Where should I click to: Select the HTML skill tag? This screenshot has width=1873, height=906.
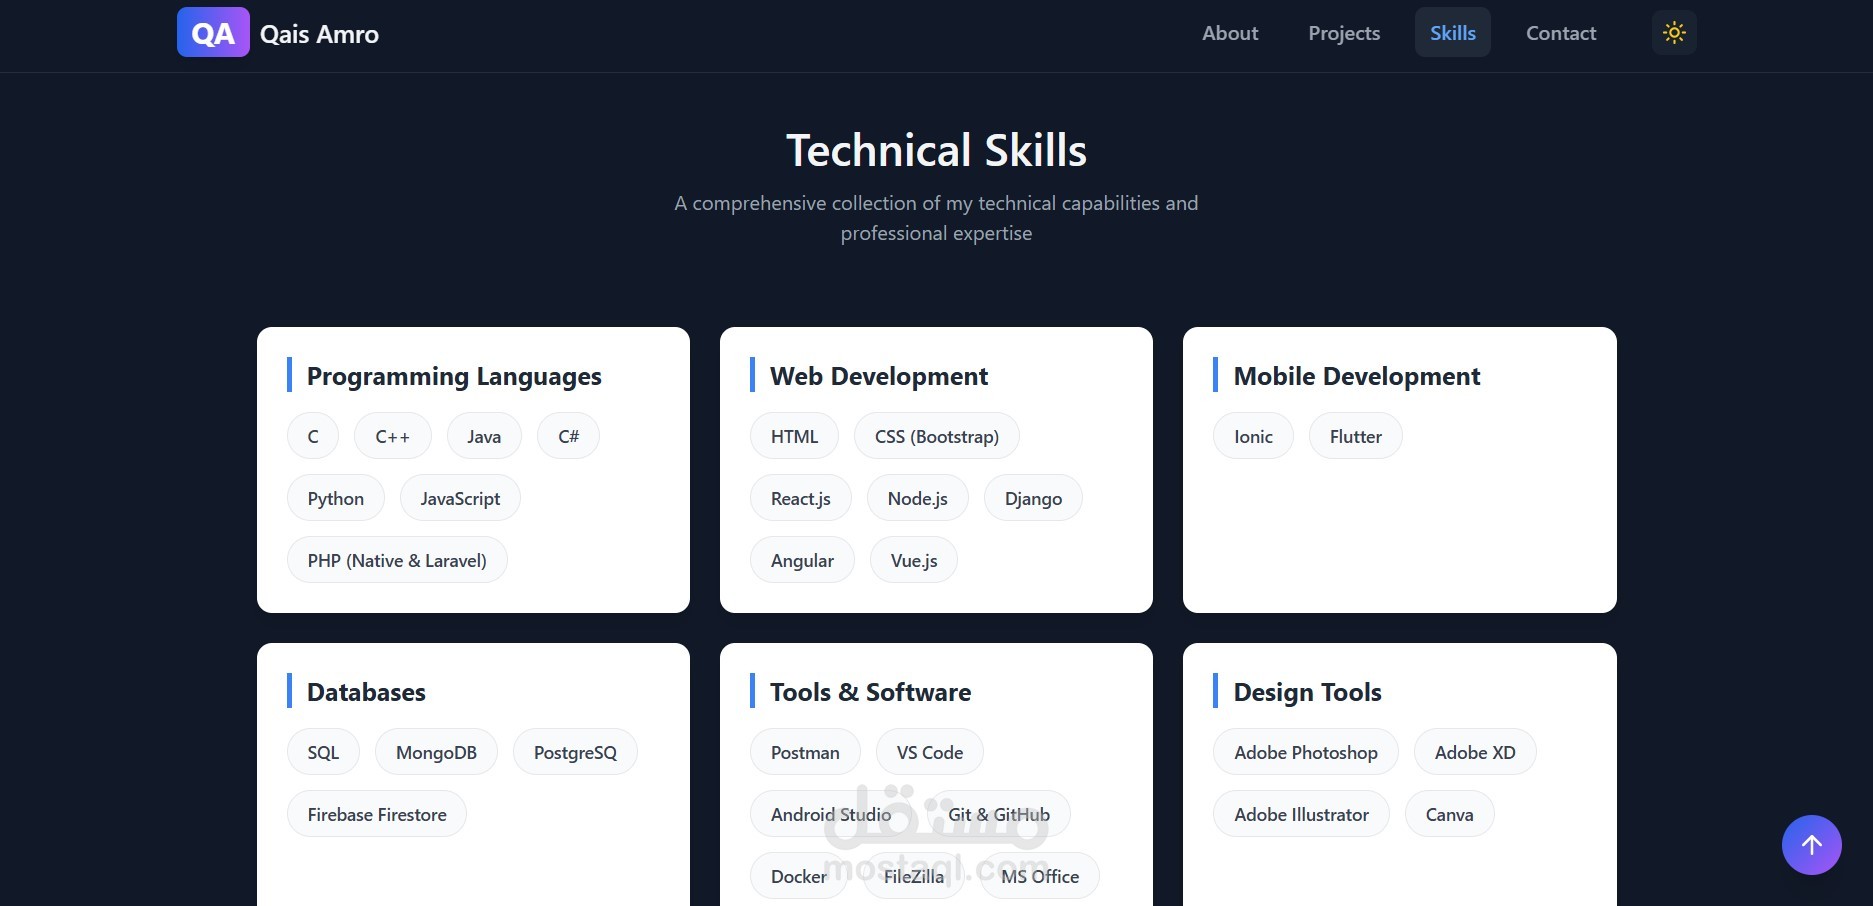tap(794, 436)
